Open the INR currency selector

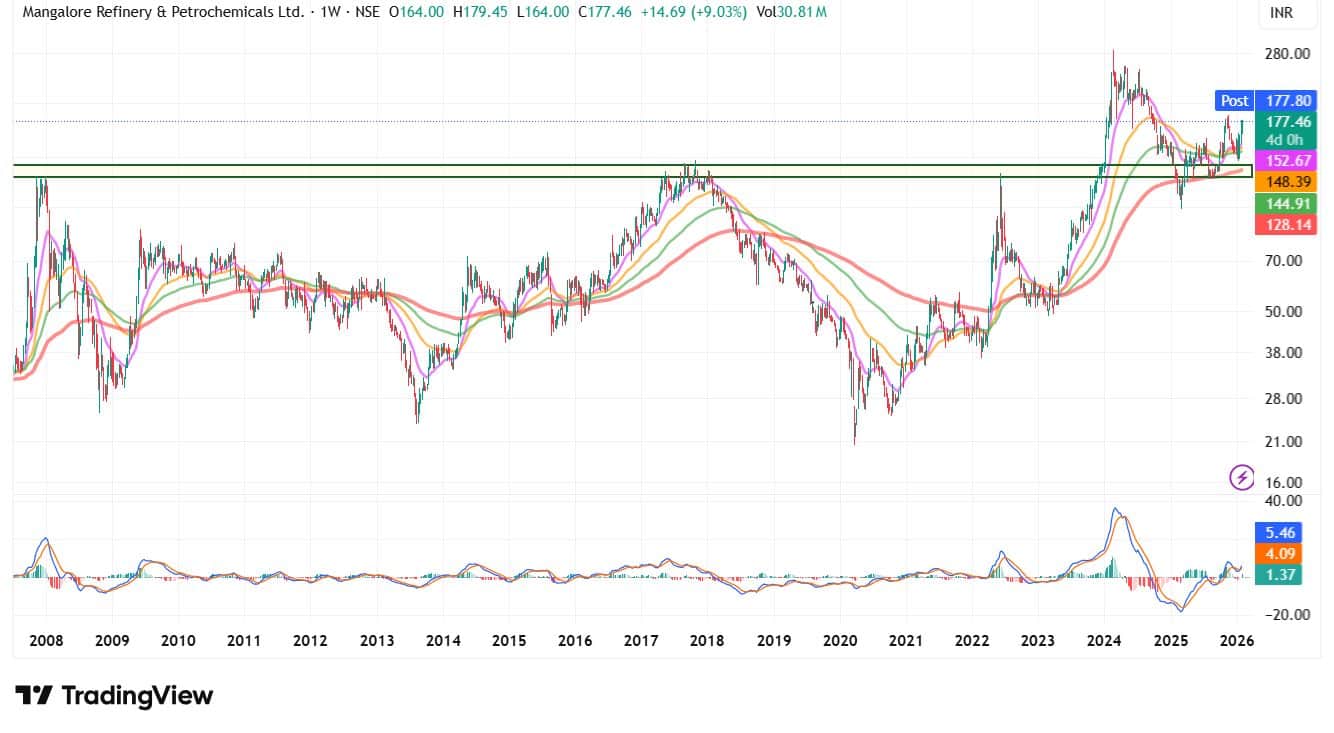(x=1281, y=13)
